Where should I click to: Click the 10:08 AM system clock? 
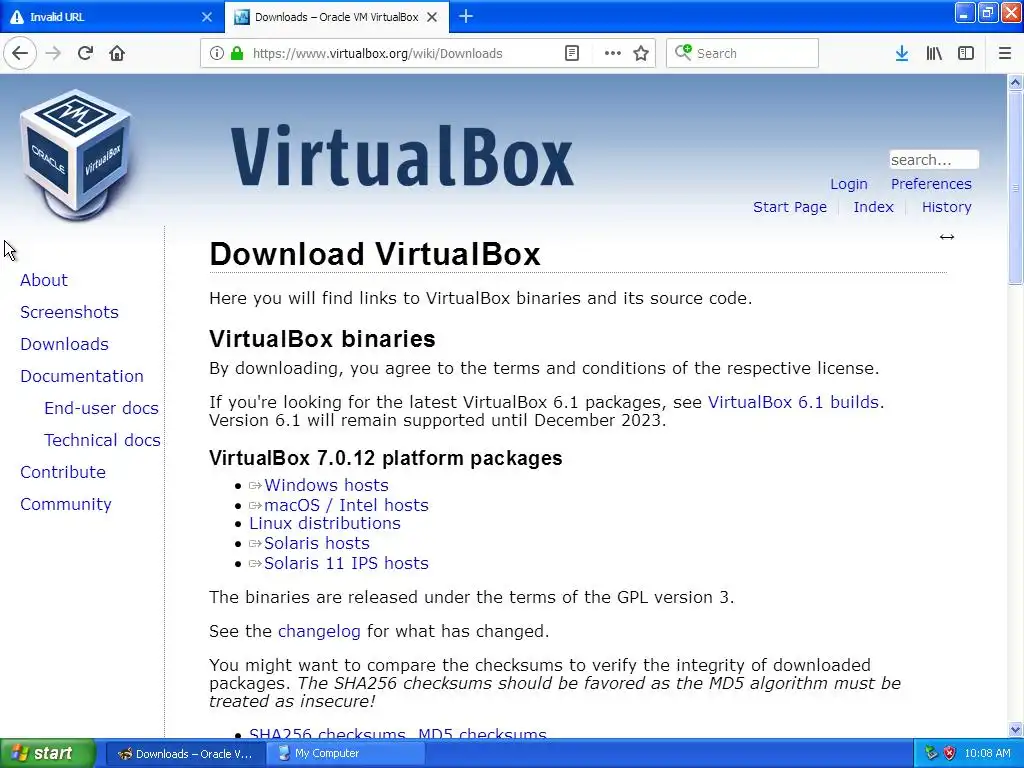(x=987, y=754)
